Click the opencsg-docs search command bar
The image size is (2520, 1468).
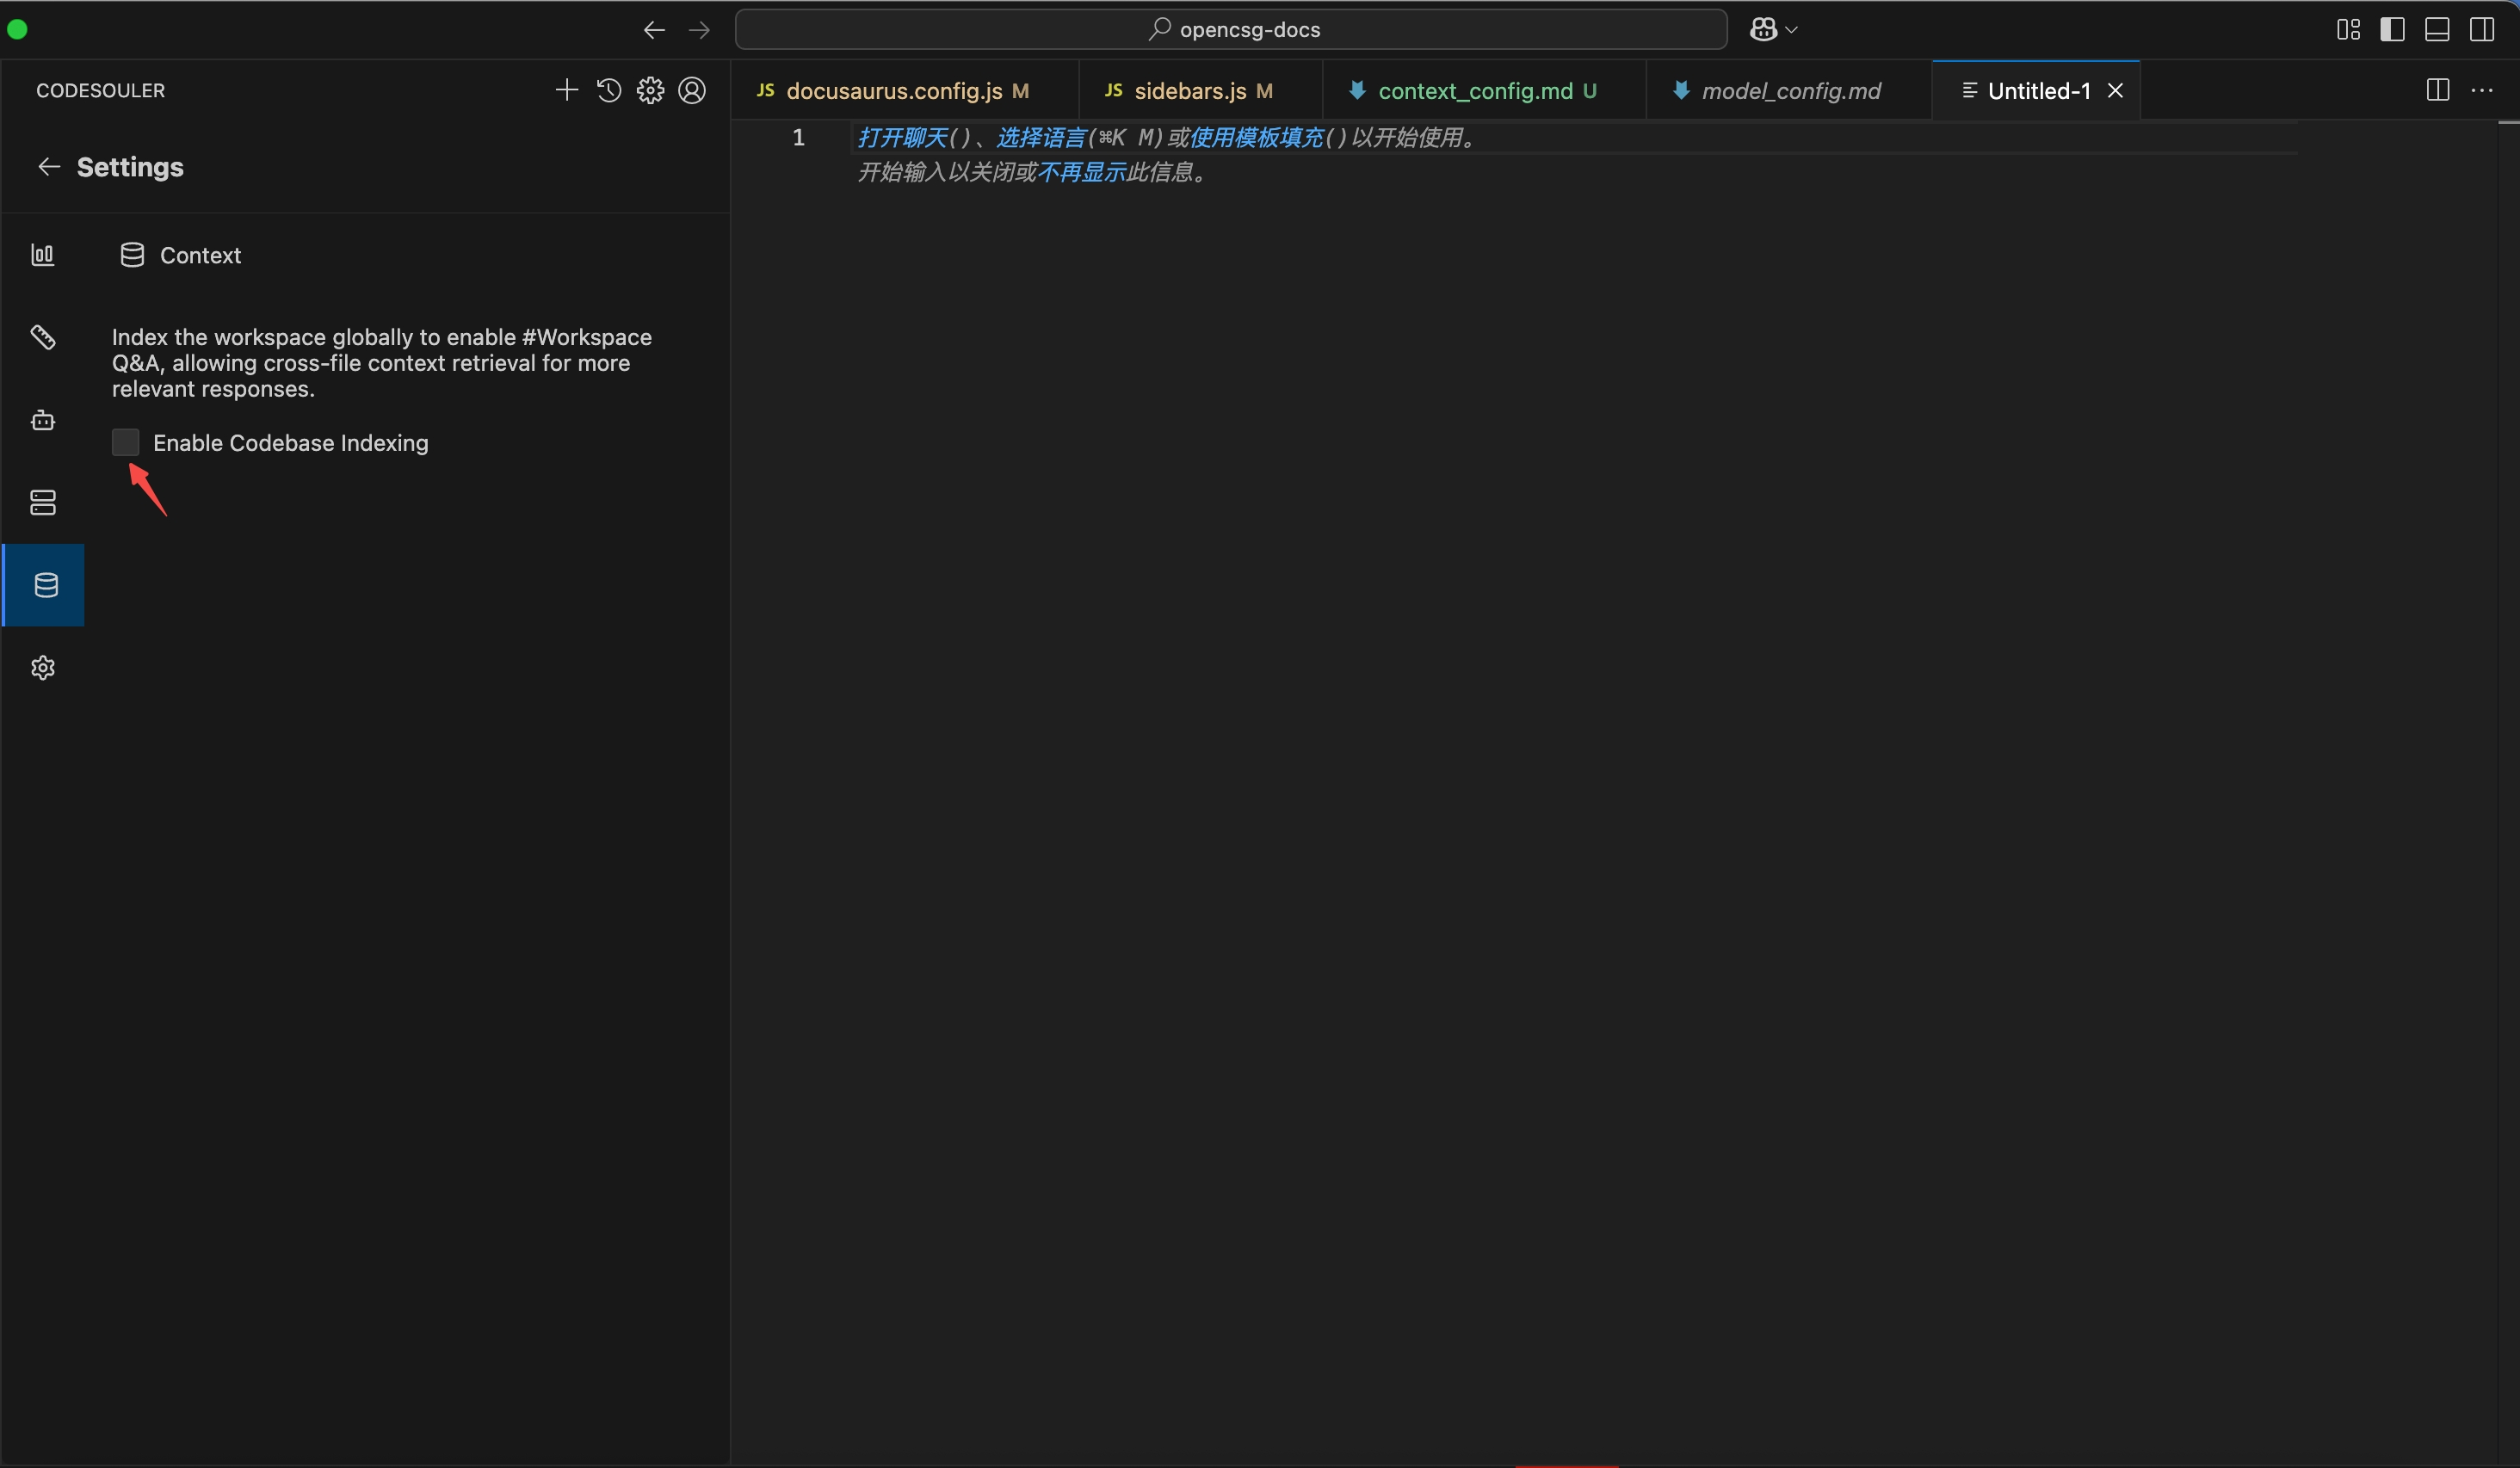tap(1231, 29)
